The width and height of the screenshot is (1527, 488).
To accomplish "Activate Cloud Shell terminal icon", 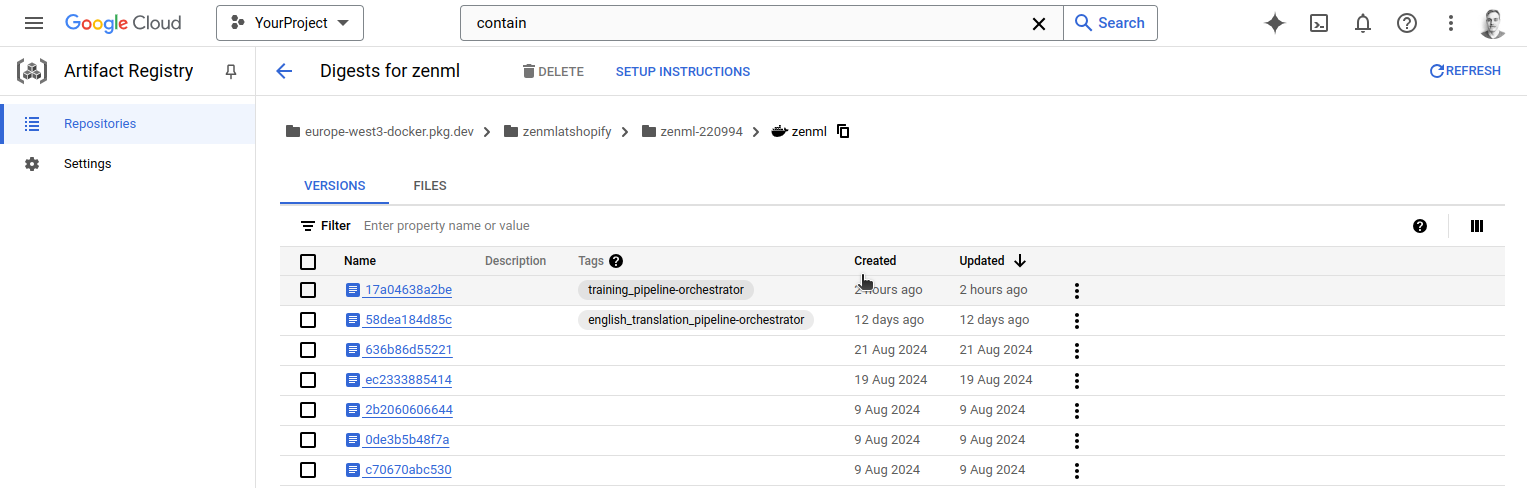I will click(1319, 23).
